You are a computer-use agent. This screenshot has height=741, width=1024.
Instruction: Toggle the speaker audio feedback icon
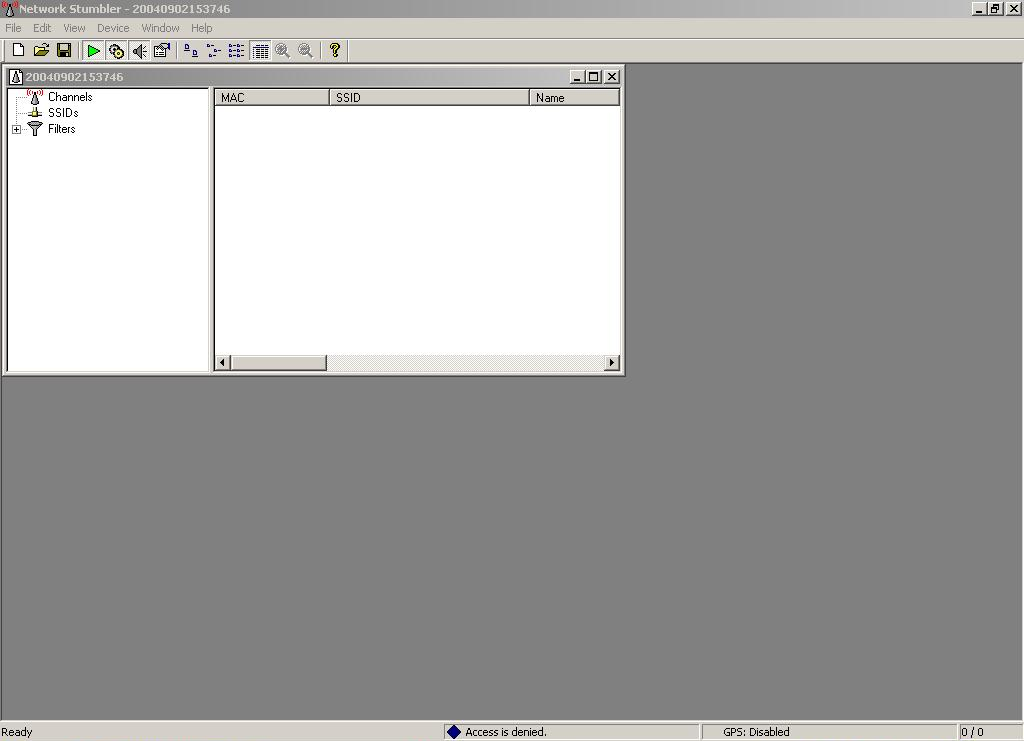tap(139, 50)
